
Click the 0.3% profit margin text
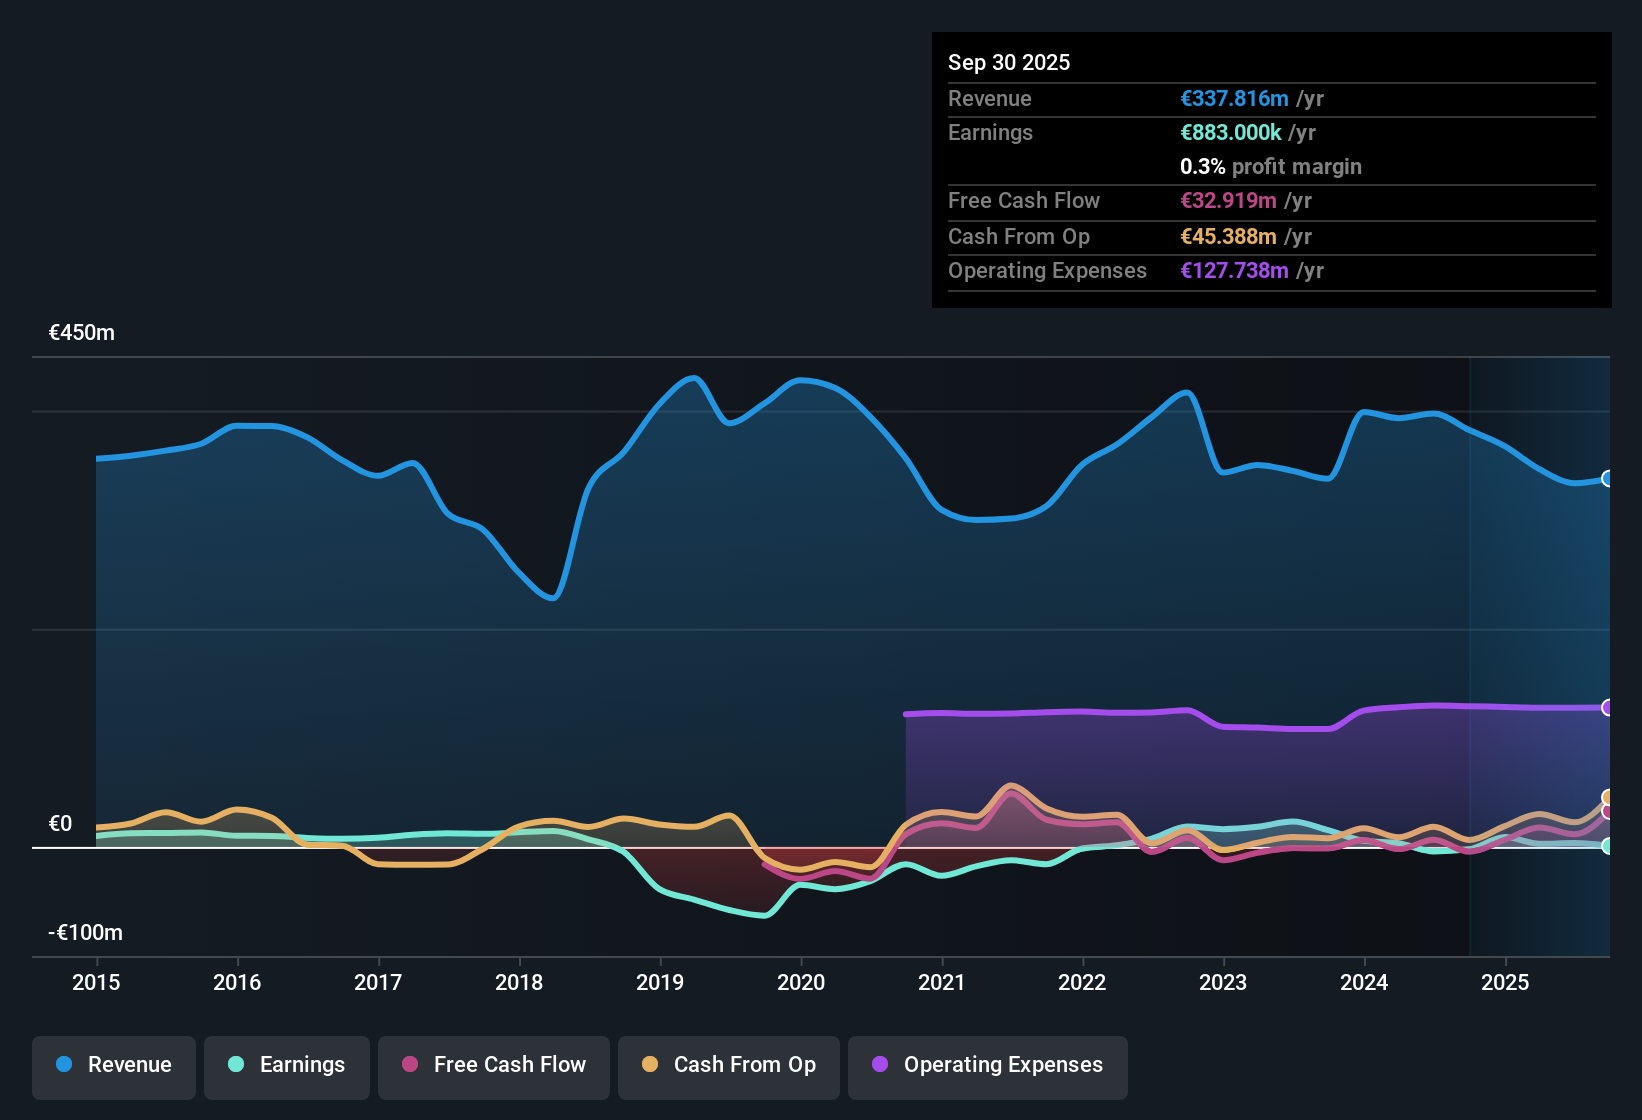point(1270,167)
